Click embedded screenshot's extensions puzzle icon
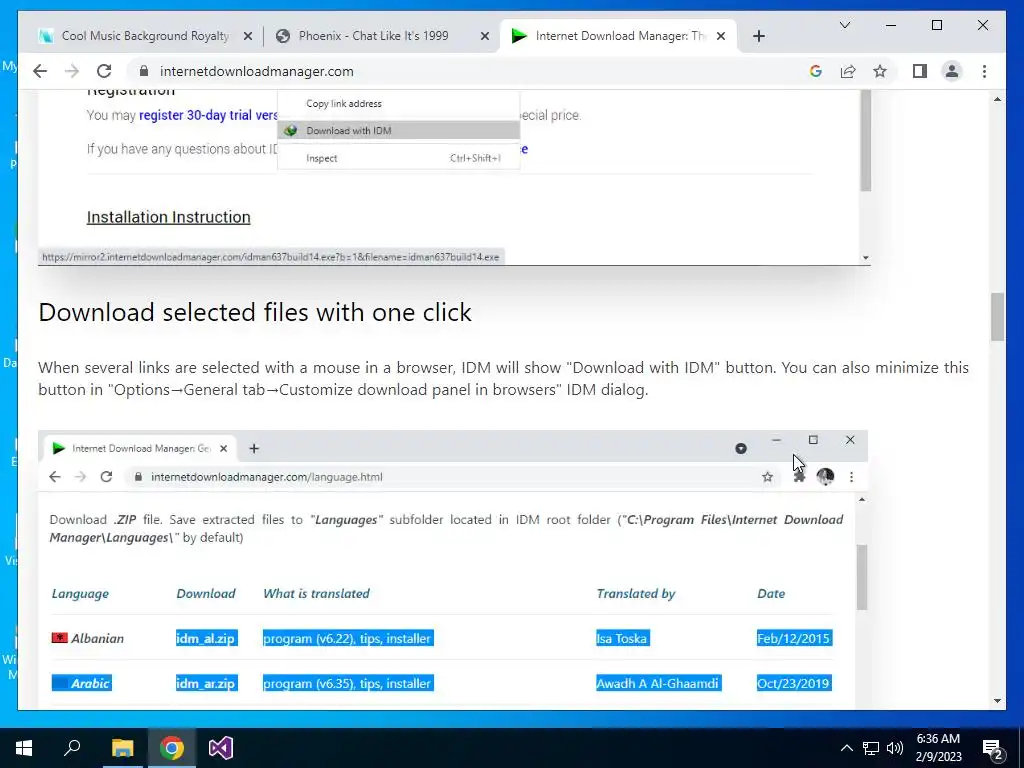This screenshot has height=768, width=1024. point(799,477)
